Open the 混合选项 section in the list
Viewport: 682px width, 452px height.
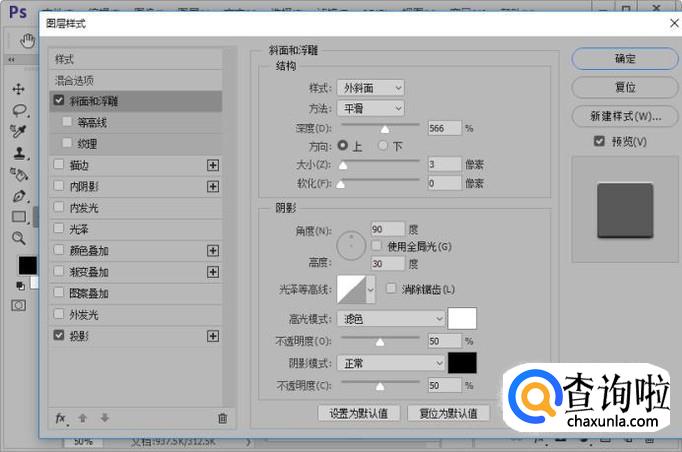click(75, 80)
